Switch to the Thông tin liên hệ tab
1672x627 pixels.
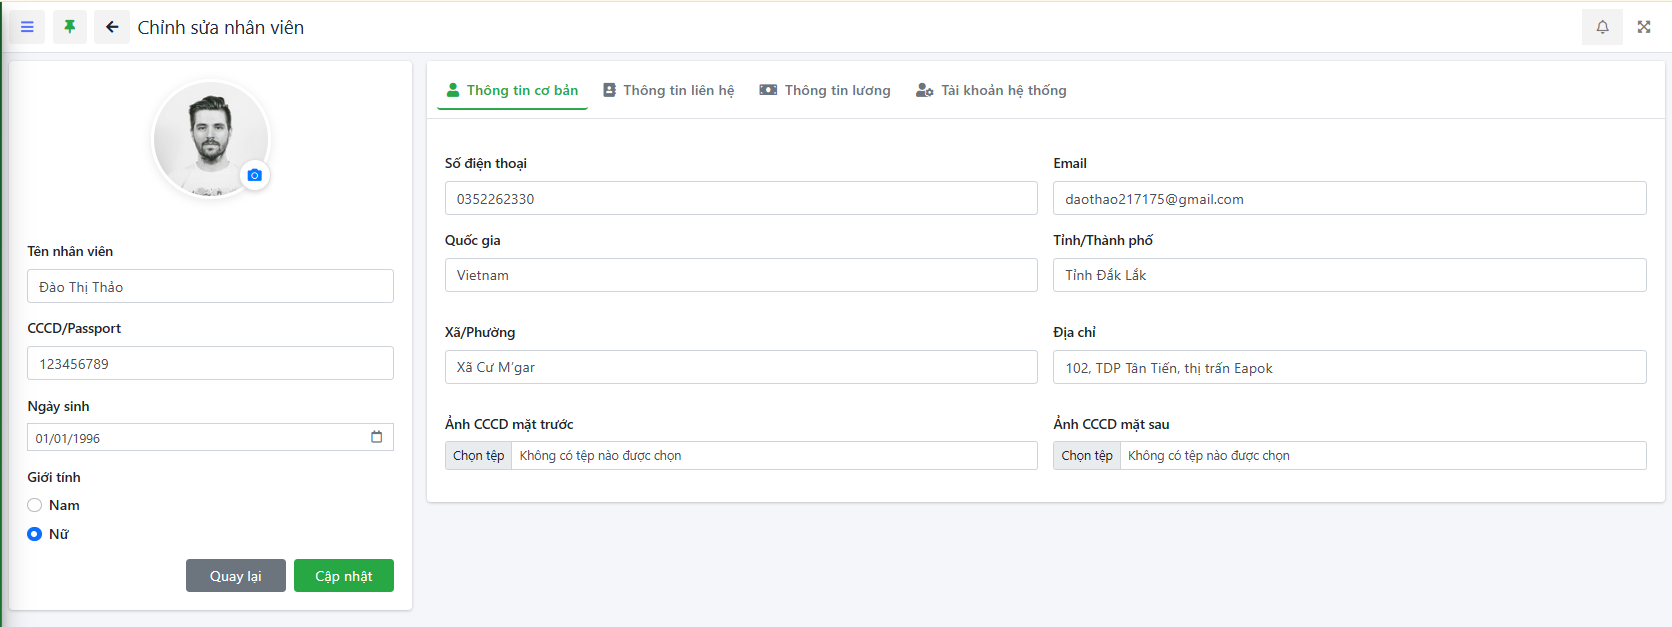(x=668, y=90)
